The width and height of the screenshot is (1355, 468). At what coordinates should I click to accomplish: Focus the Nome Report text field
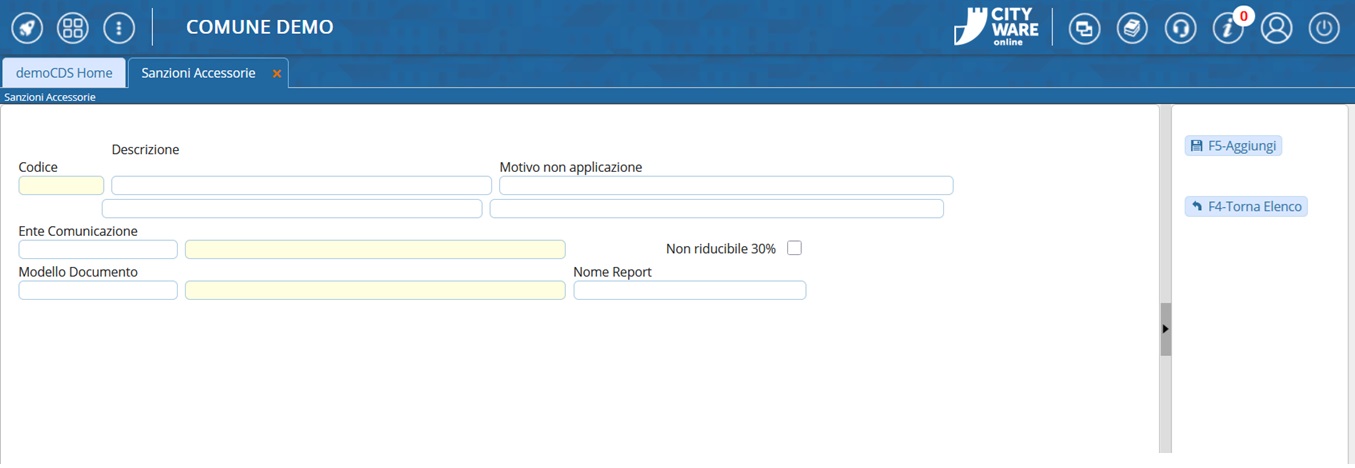(689, 290)
